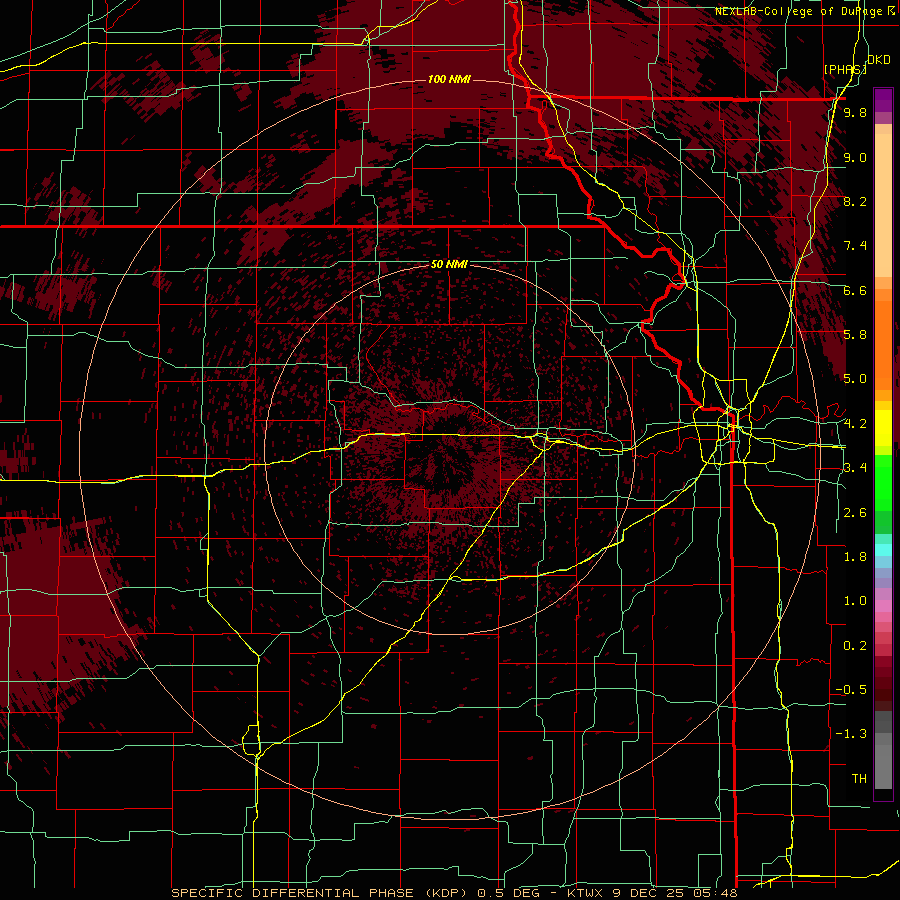Click the "3.4" color scale value
Image resolution: width=900 pixels, height=900 pixels.
coord(855,468)
